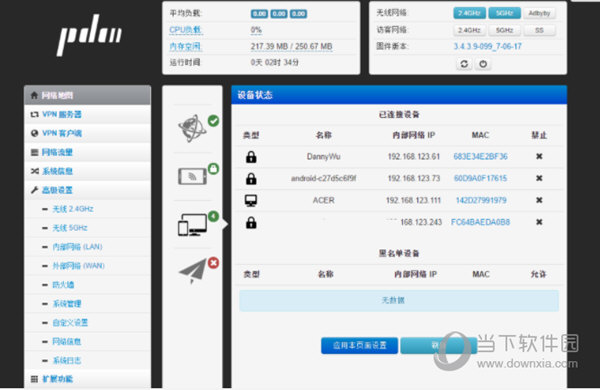Toggle the Adbyby button
Viewport: 600px width, 390px height.
[x=539, y=13]
